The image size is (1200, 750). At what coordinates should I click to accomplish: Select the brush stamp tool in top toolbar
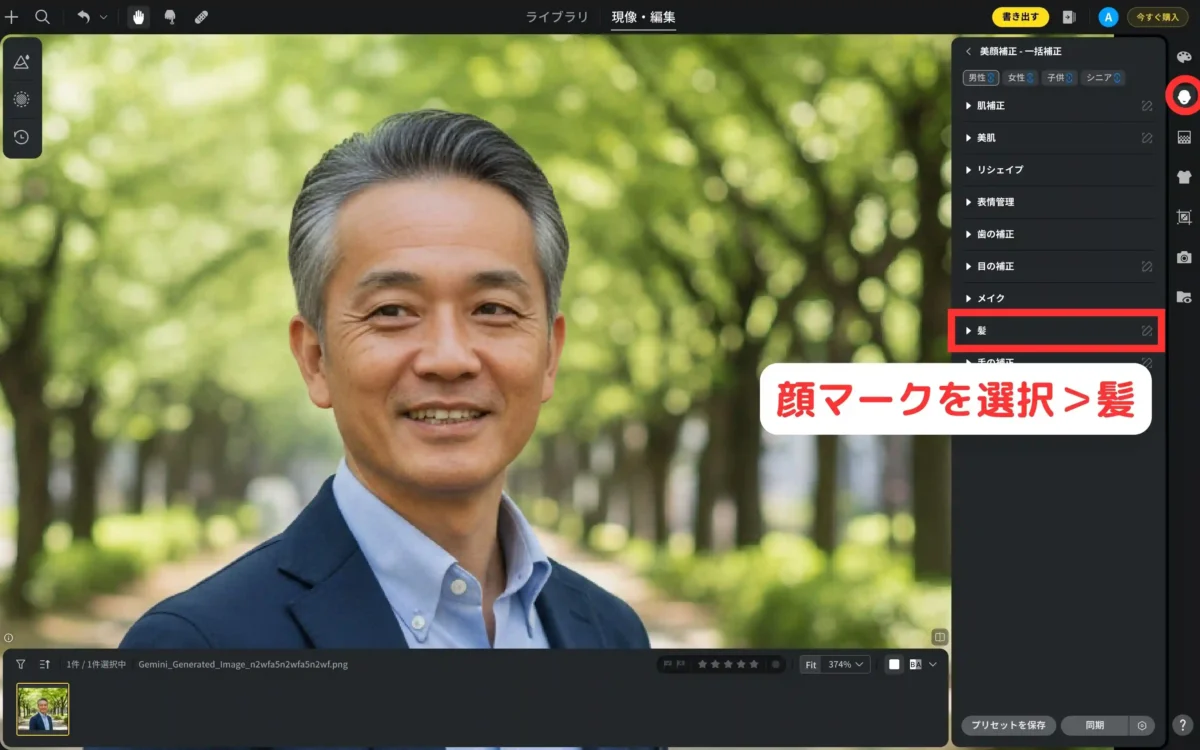click(170, 17)
